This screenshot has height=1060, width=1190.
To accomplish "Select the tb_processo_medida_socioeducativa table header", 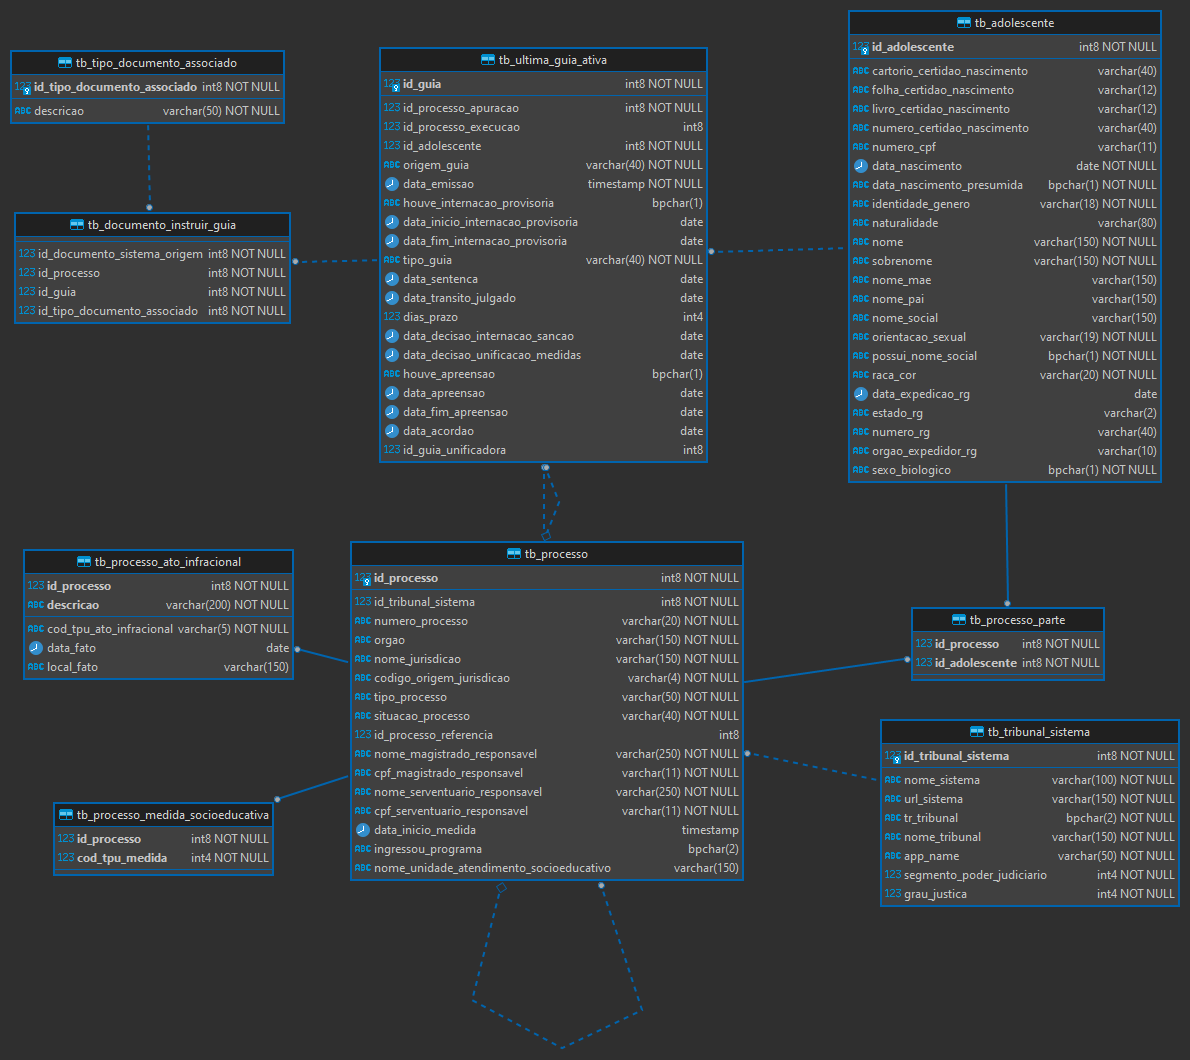I will [163, 815].
